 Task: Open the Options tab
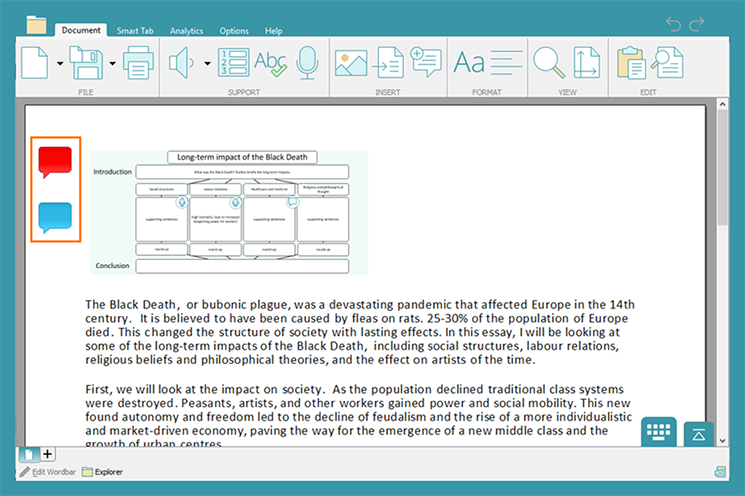click(234, 31)
